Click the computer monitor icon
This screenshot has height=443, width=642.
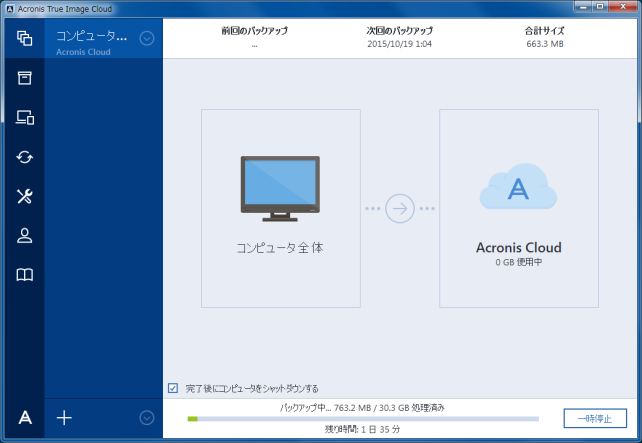click(x=280, y=189)
